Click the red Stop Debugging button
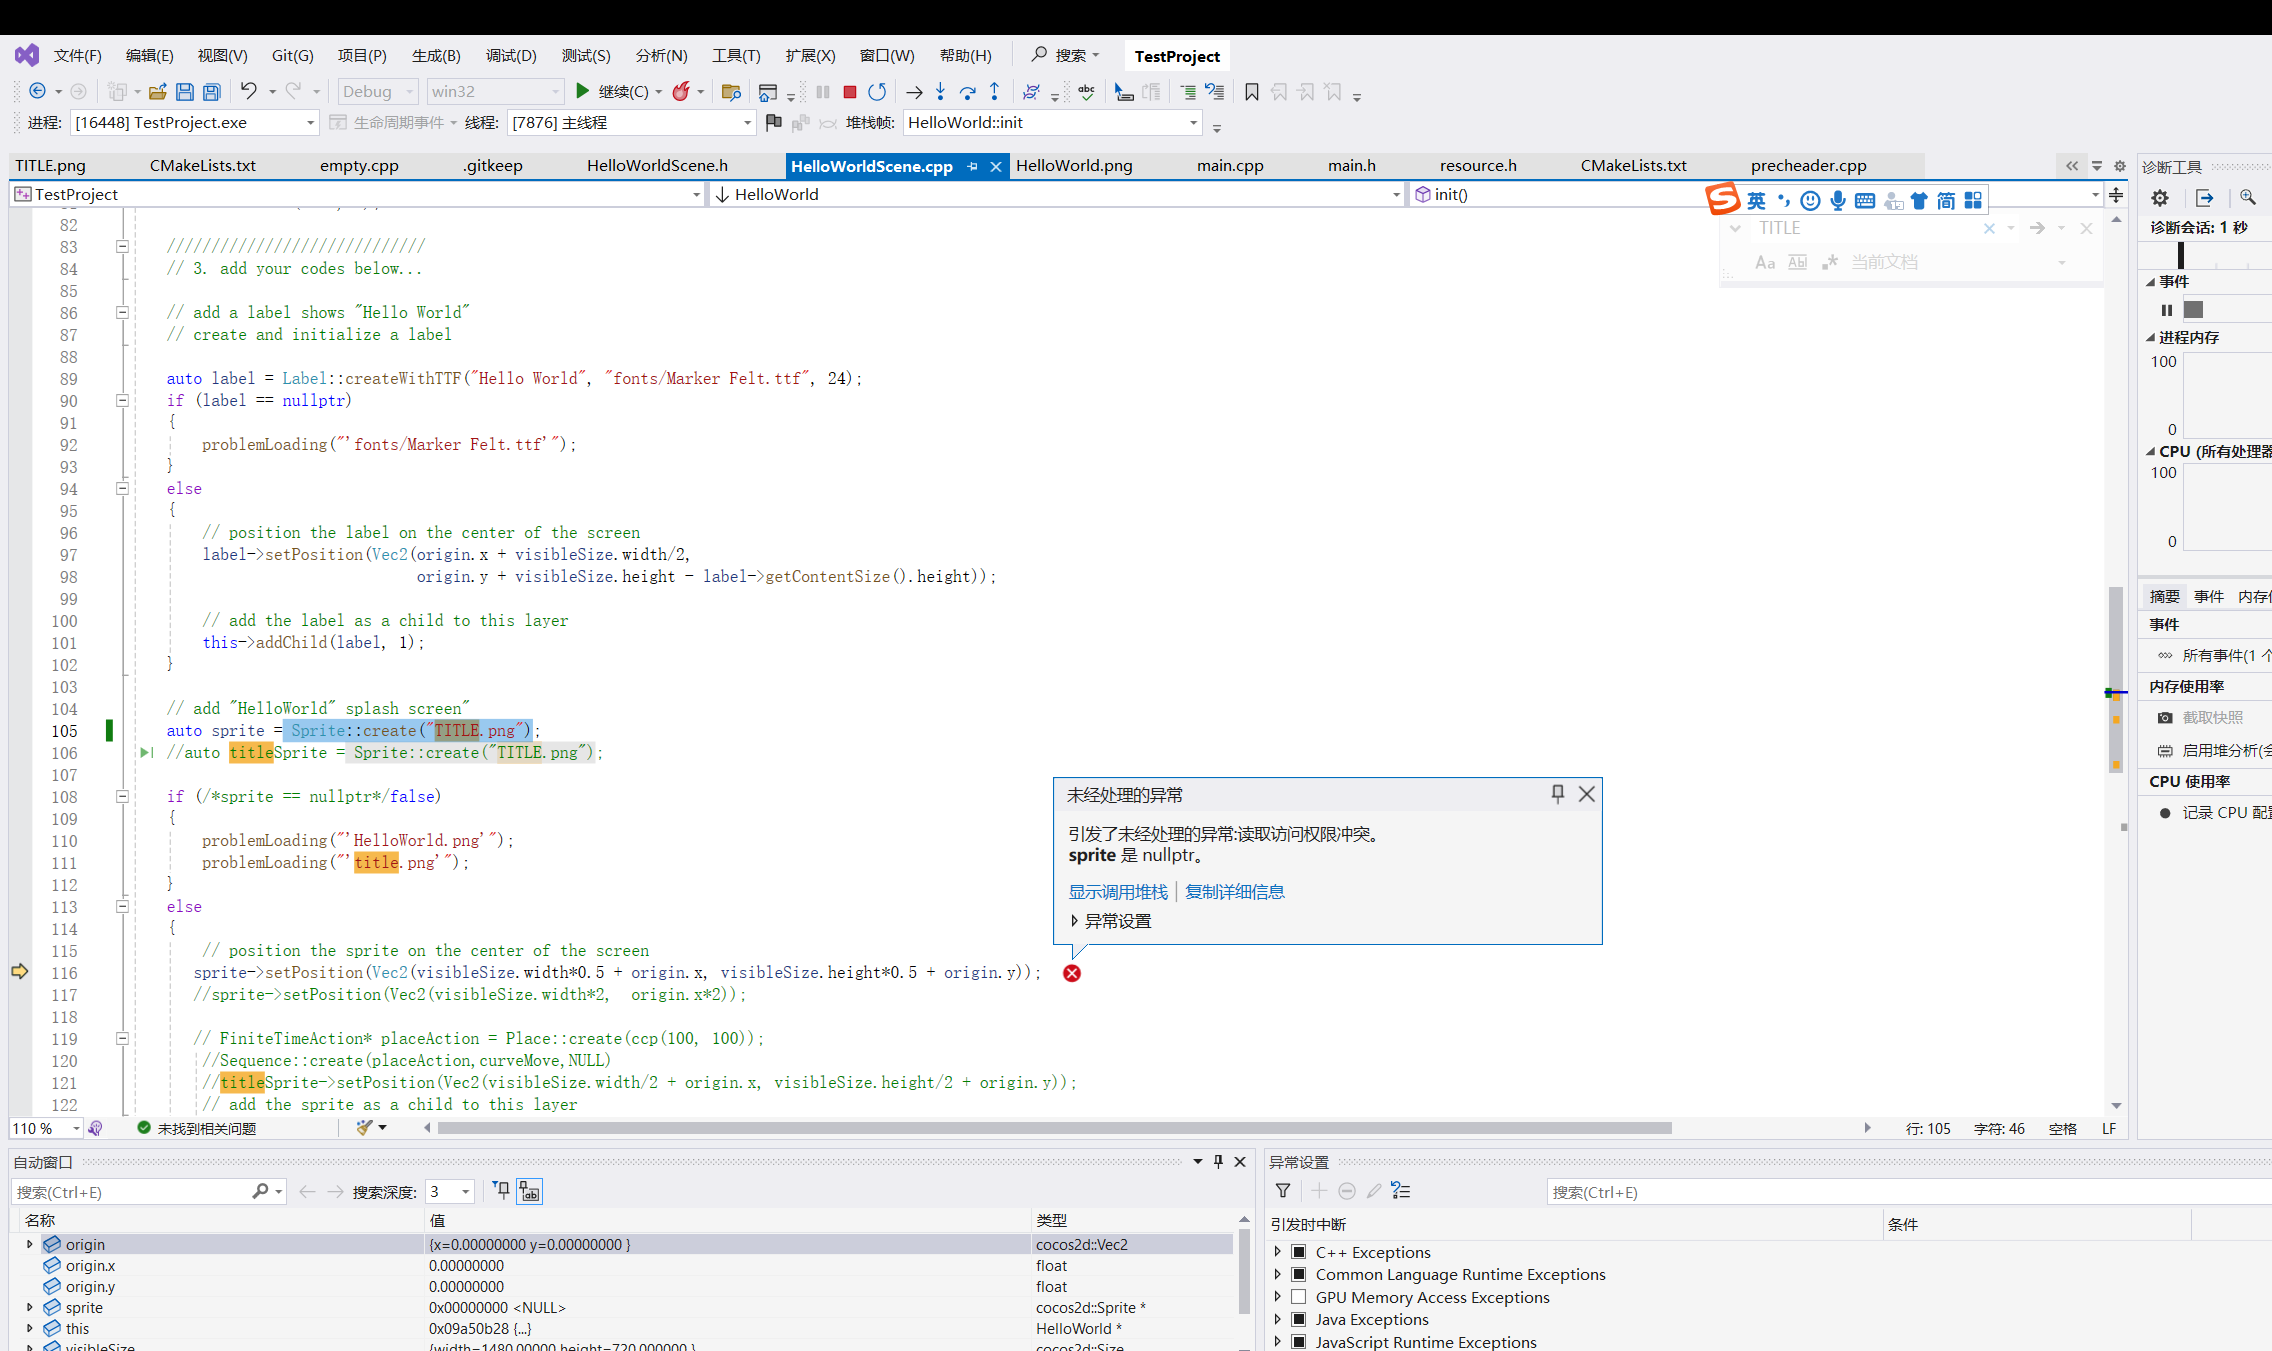 (x=849, y=92)
